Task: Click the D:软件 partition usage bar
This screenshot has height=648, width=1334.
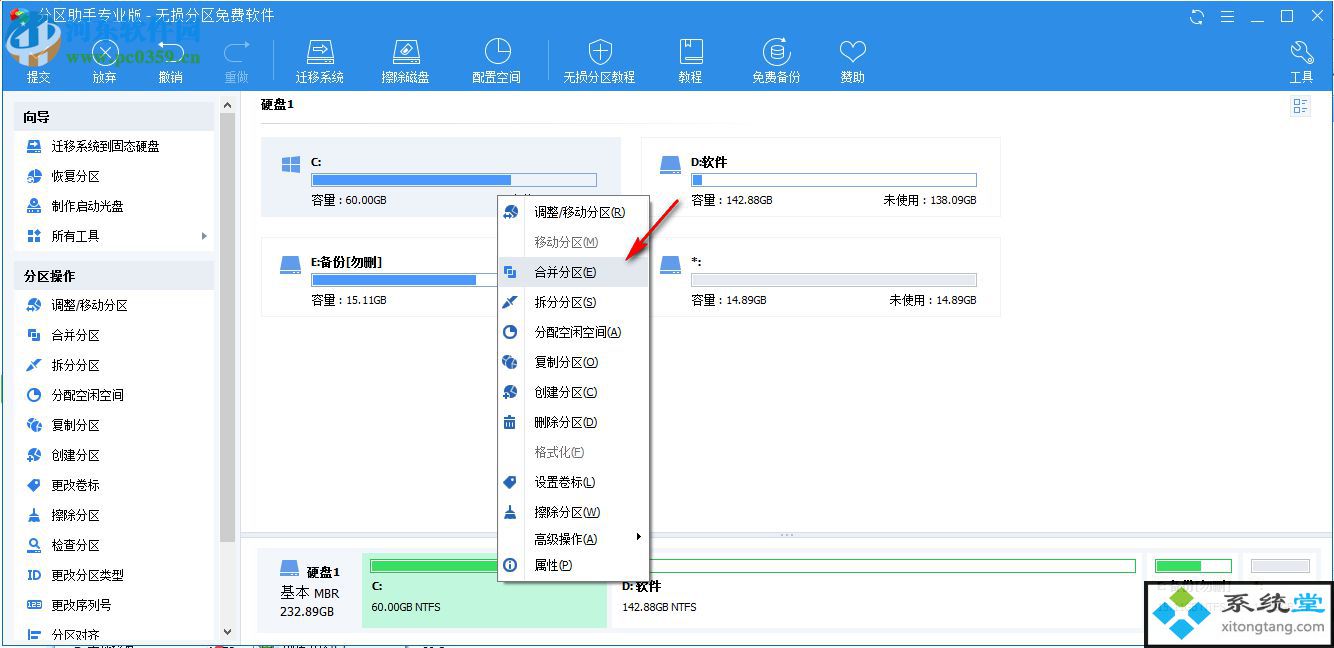Action: (x=834, y=180)
